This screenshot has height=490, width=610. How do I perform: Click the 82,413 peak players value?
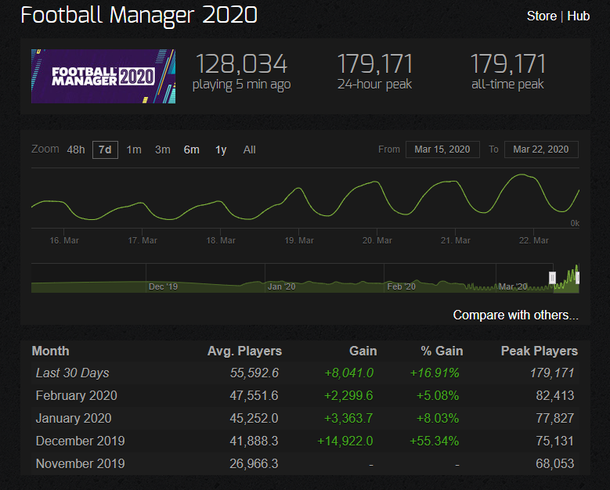555,396
